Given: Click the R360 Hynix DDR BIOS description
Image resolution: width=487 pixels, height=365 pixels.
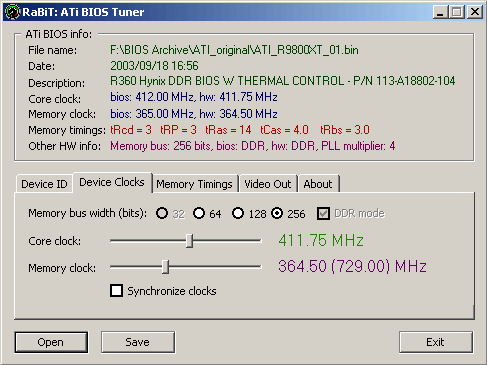Looking at the screenshot, I should (282, 81).
